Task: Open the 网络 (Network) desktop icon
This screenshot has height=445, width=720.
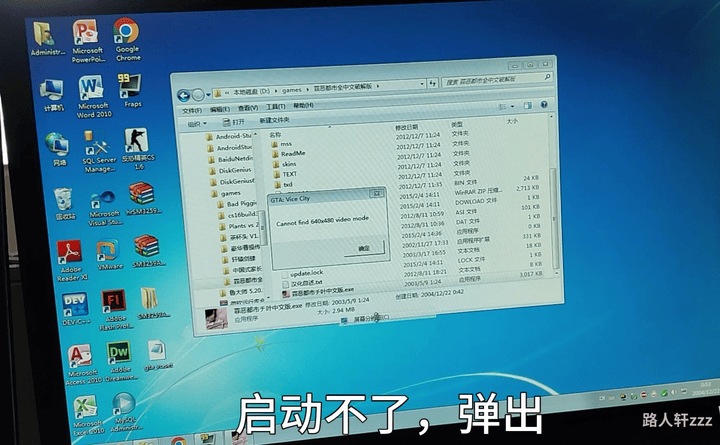Action: [58, 149]
